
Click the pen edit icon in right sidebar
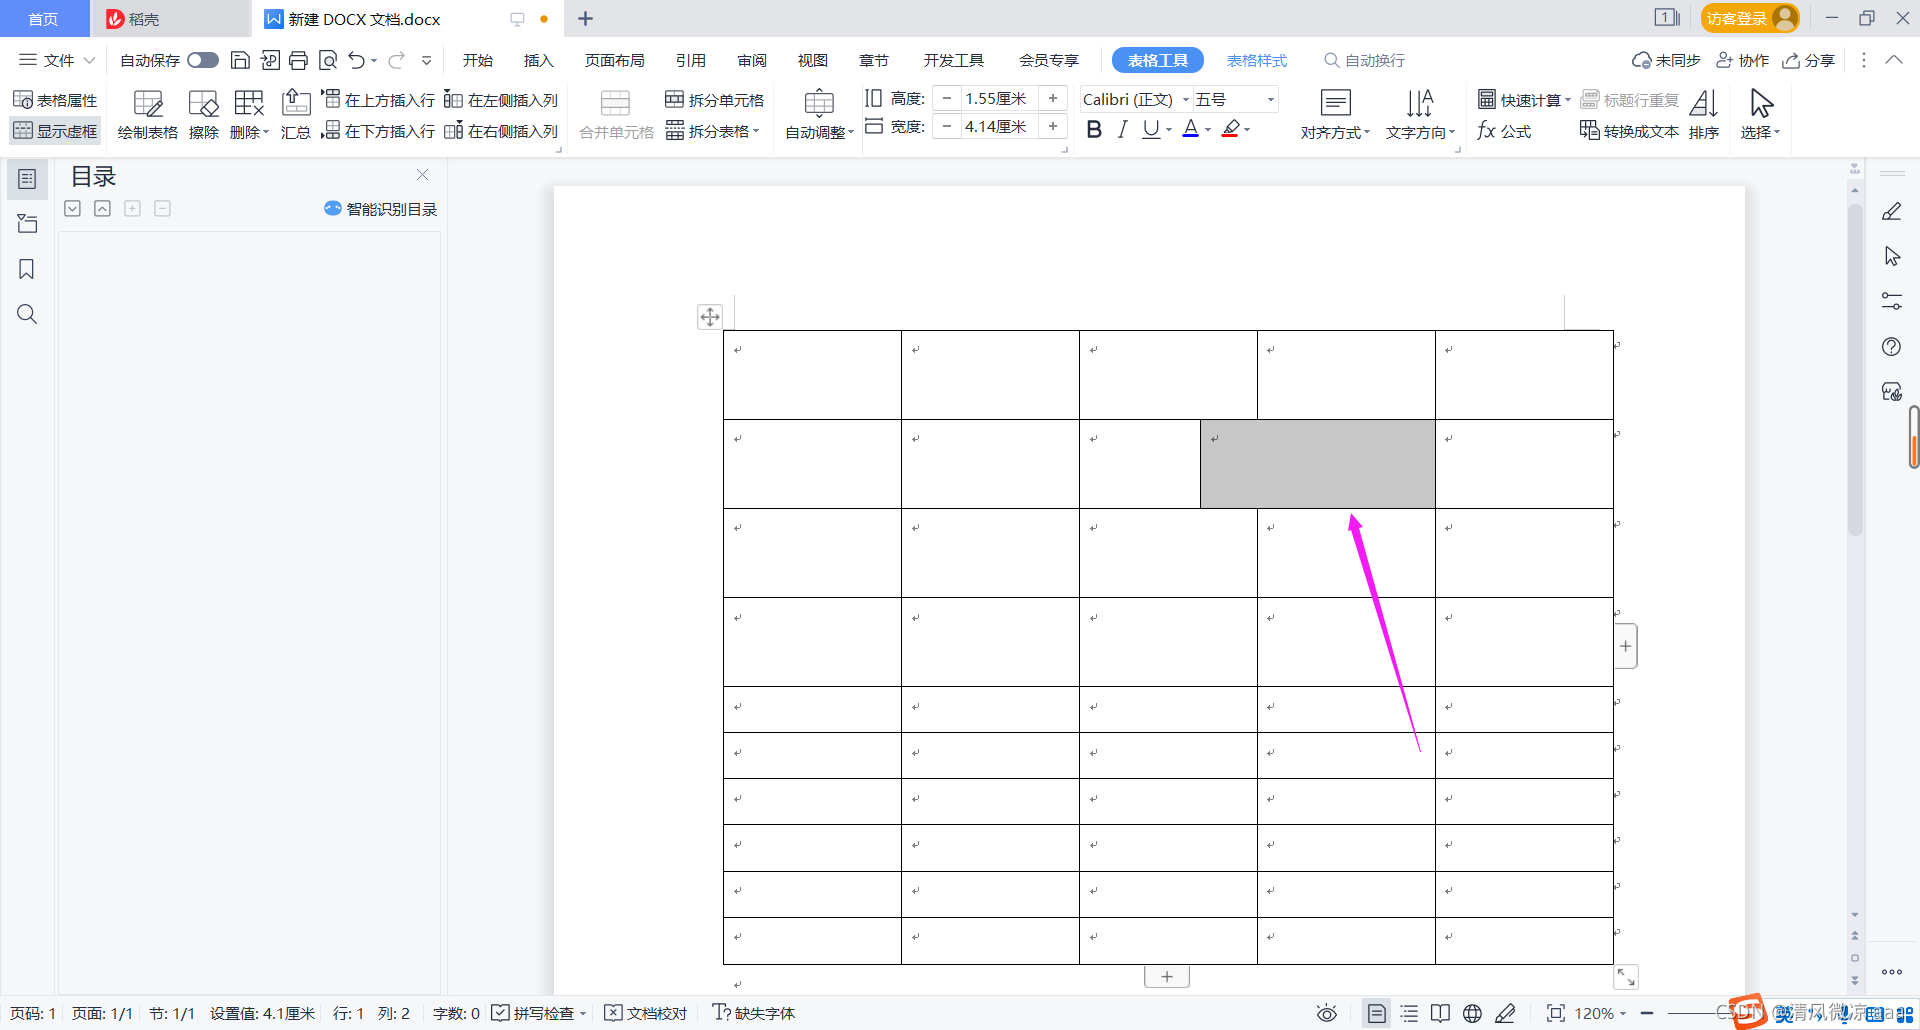1891,212
